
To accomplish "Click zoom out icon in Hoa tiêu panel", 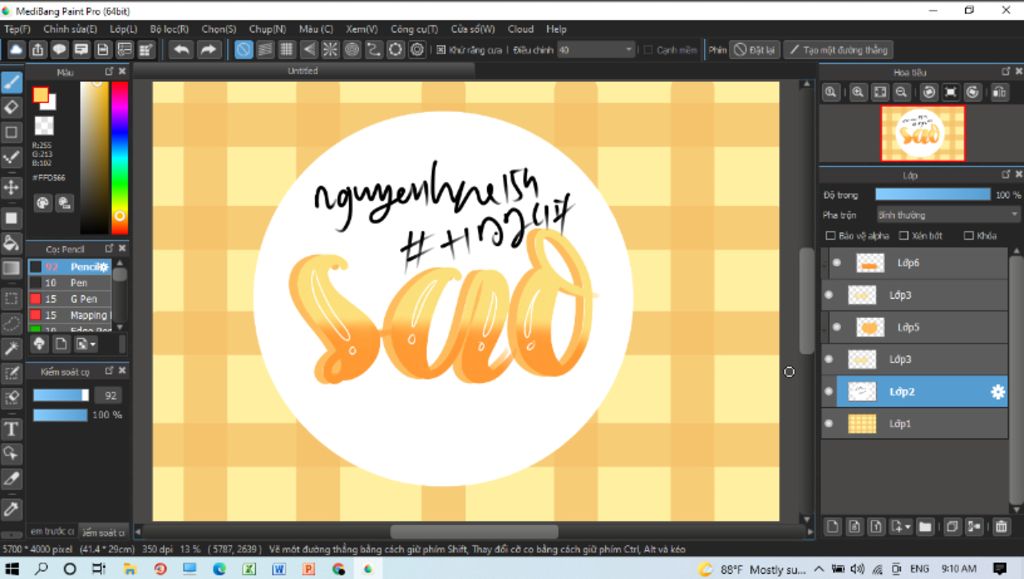I will point(902,93).
